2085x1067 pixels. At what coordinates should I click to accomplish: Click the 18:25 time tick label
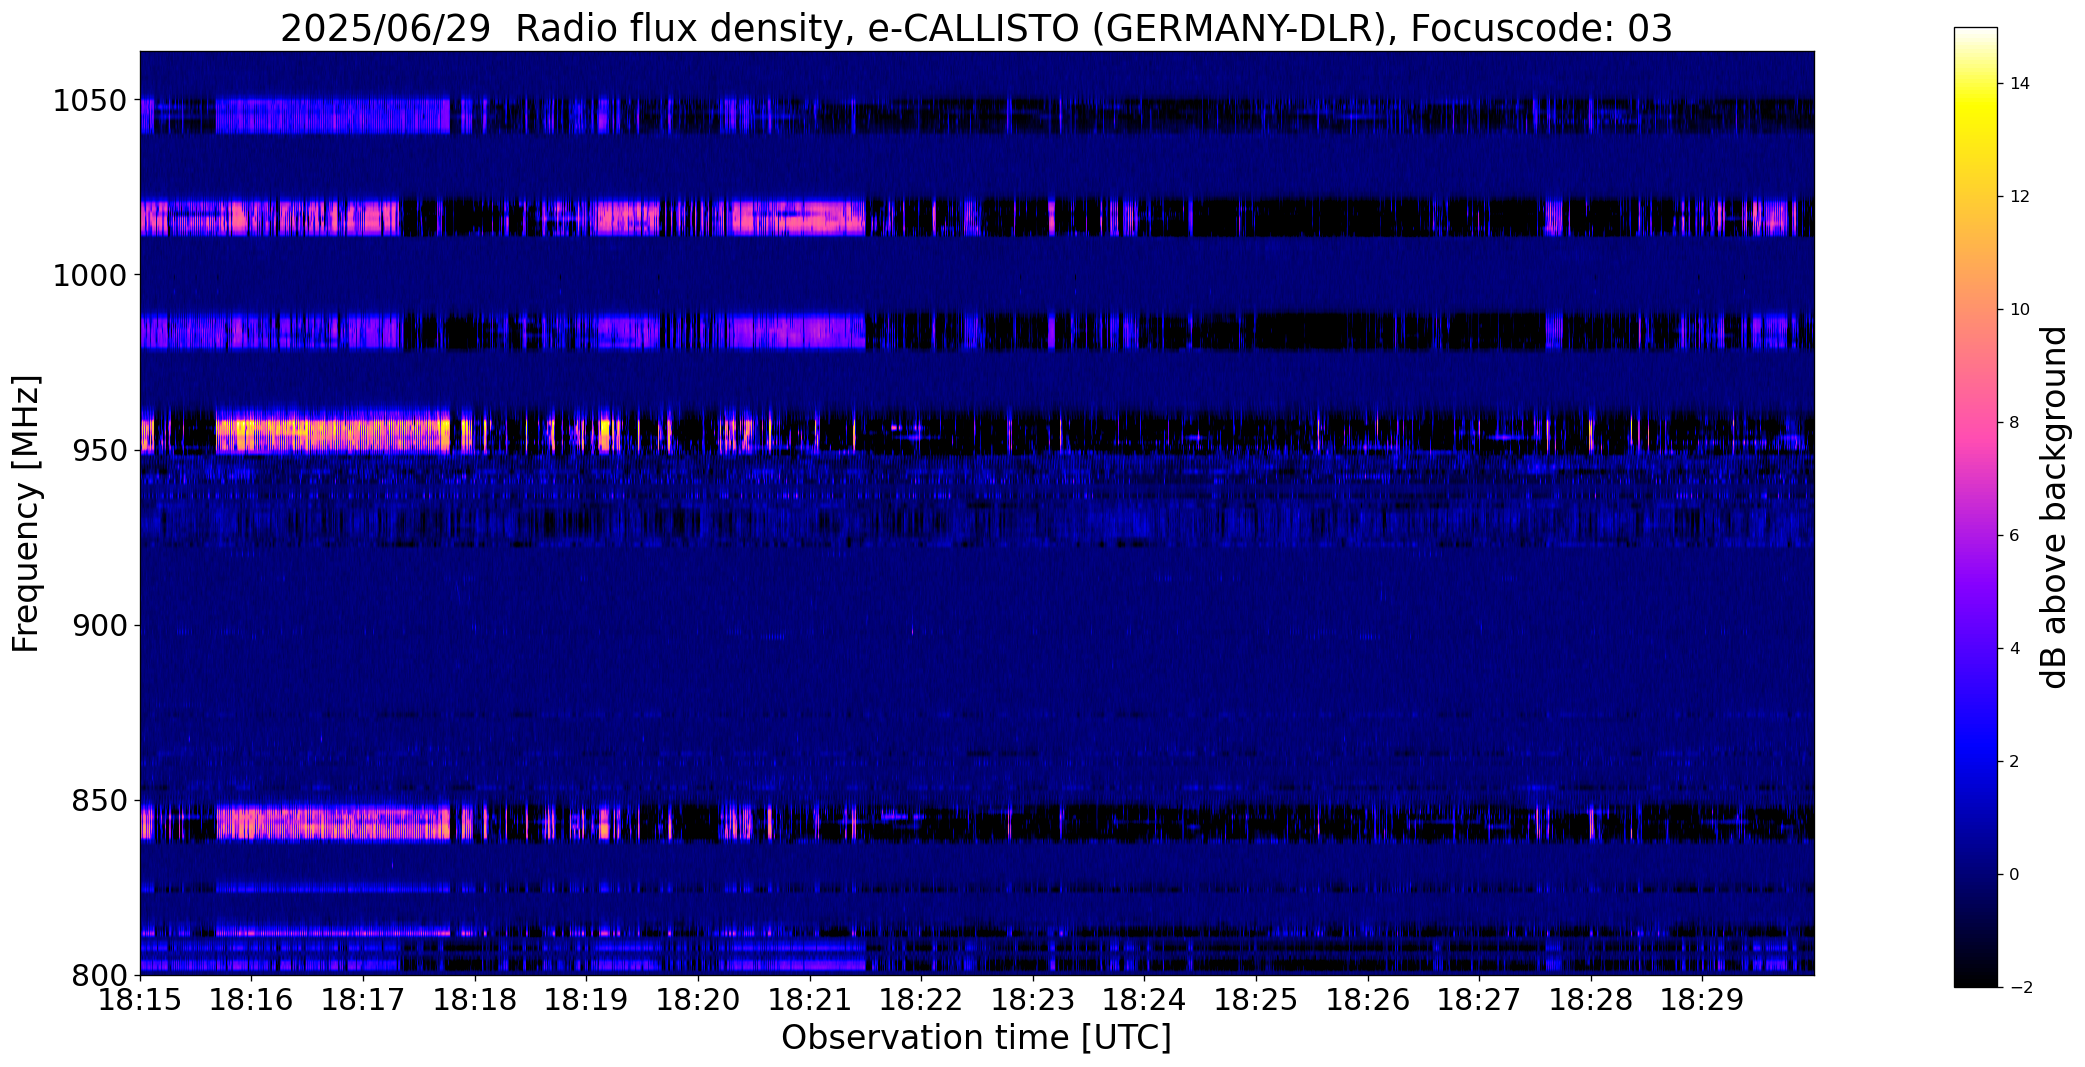[1257, 1000]
